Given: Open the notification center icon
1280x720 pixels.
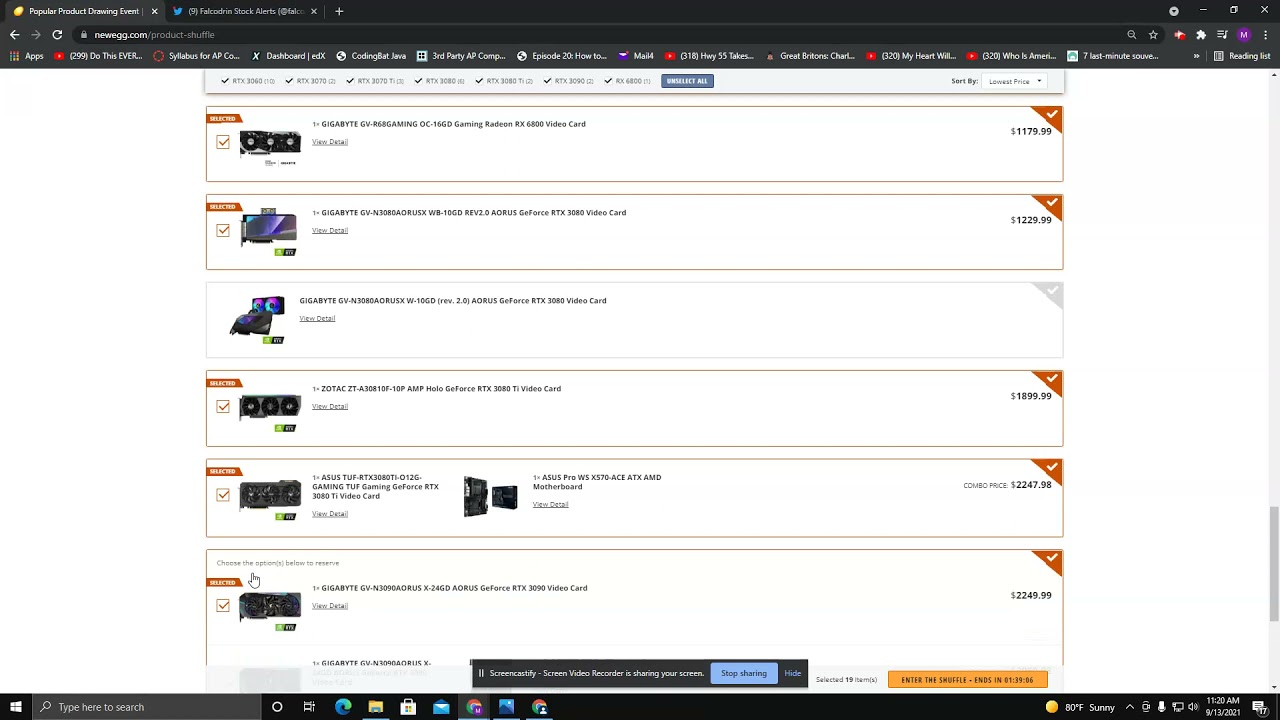Looking at the screenshot, I should 1259,707.
